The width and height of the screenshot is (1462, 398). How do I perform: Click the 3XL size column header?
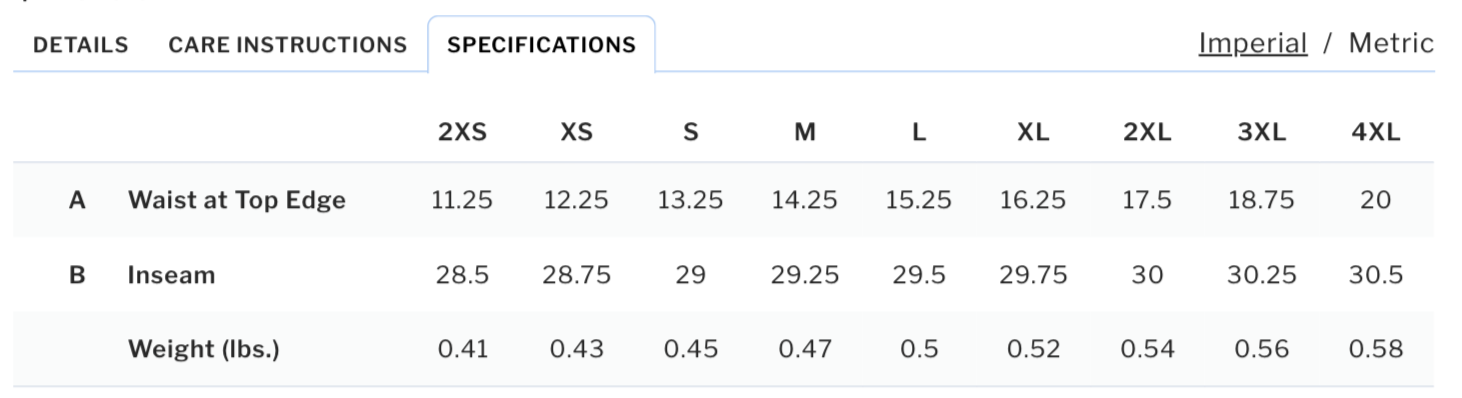click(x=1262, y=132)
